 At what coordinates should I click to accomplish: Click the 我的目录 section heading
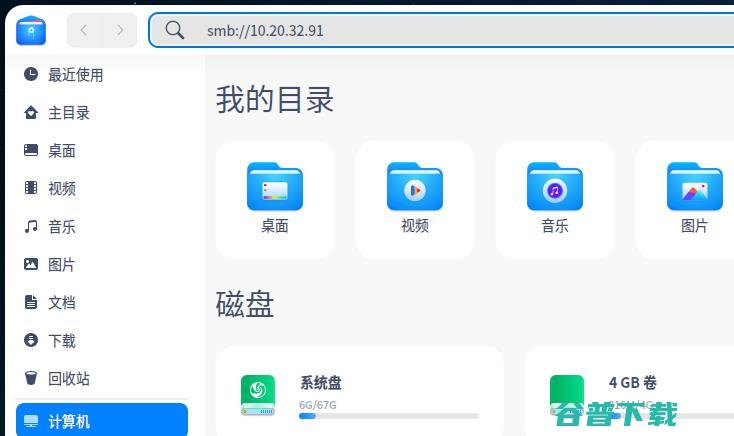tap(275, 100)
